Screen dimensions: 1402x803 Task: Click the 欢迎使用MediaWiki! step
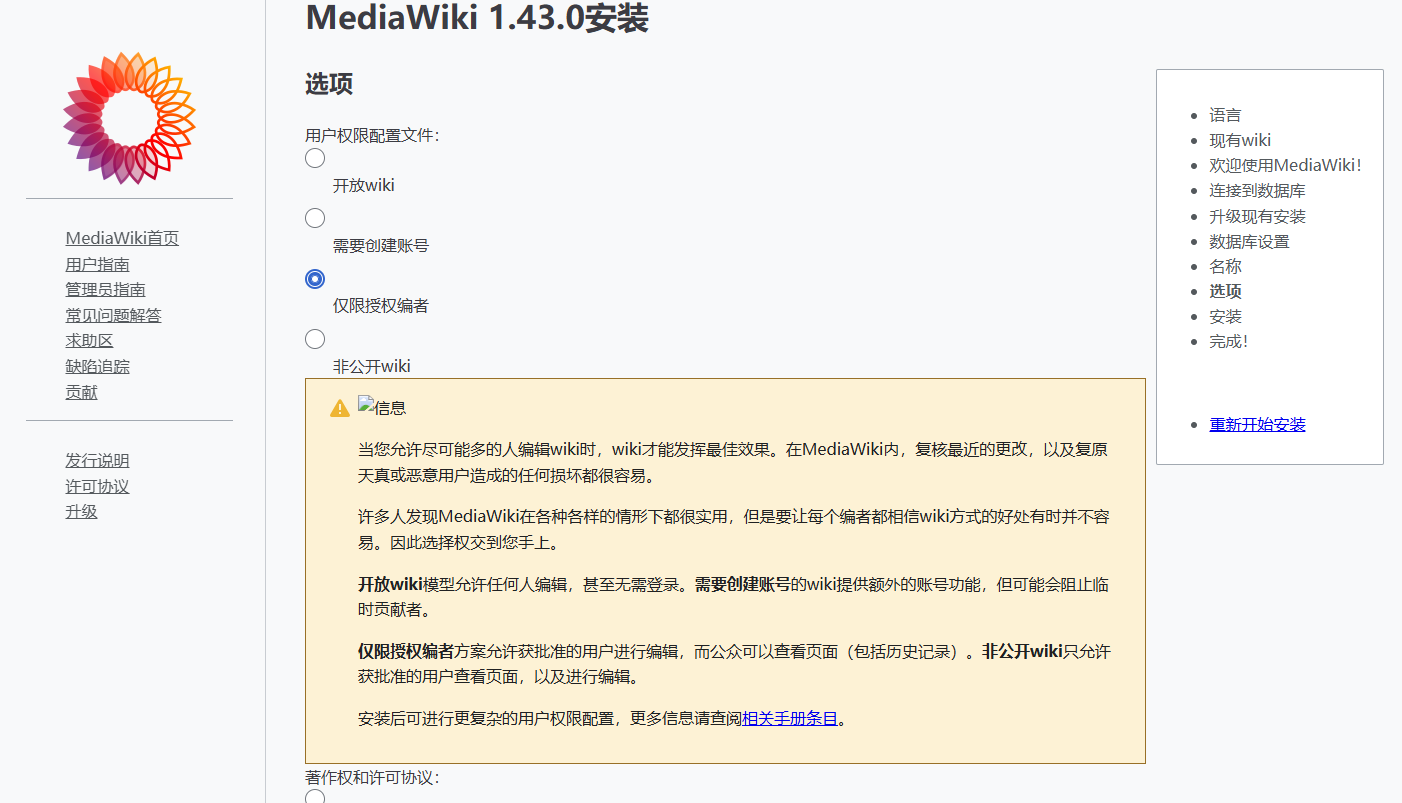pyautogui.click(x=1285, y=165)
